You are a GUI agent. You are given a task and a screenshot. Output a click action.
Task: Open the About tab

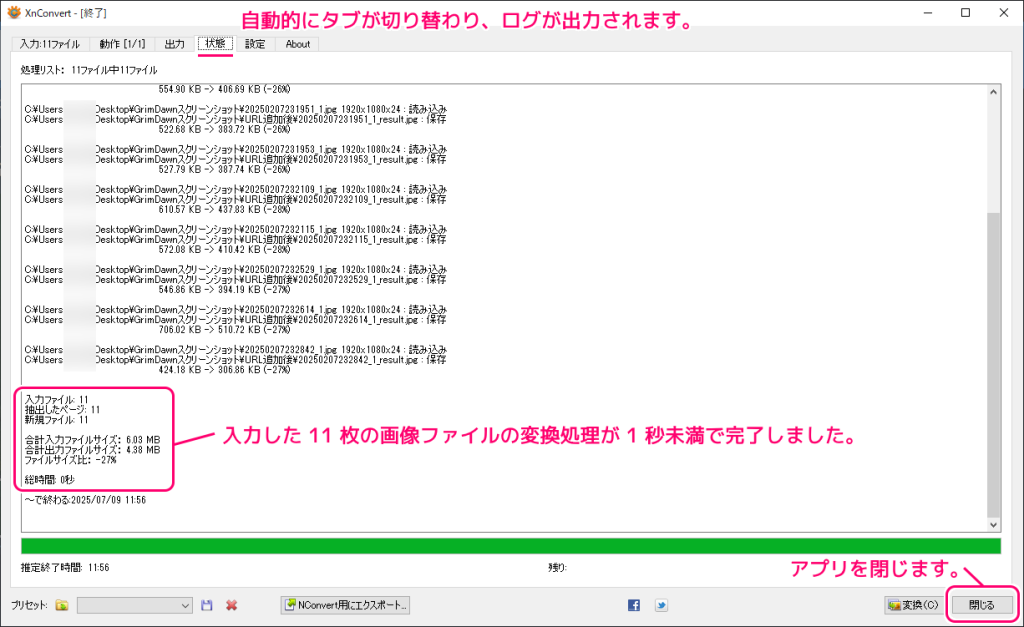tap(297, 44)
